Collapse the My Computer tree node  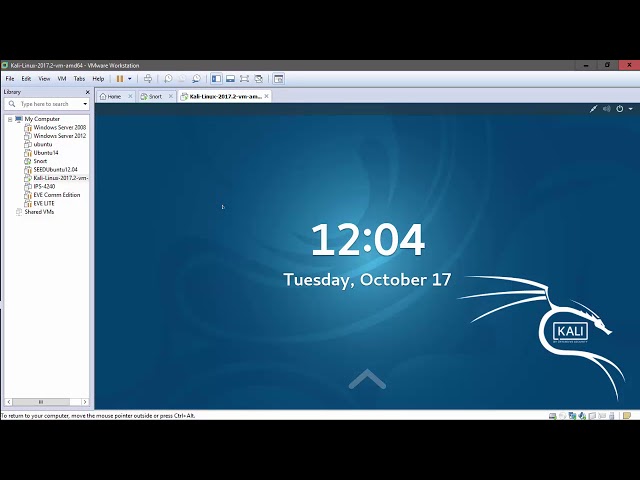tap(10, 119)
